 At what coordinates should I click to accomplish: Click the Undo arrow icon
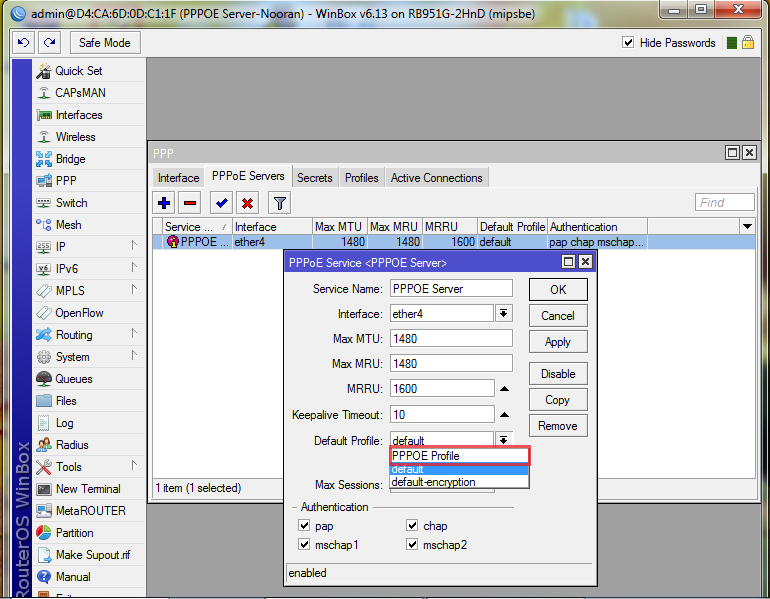pos(23,43)
